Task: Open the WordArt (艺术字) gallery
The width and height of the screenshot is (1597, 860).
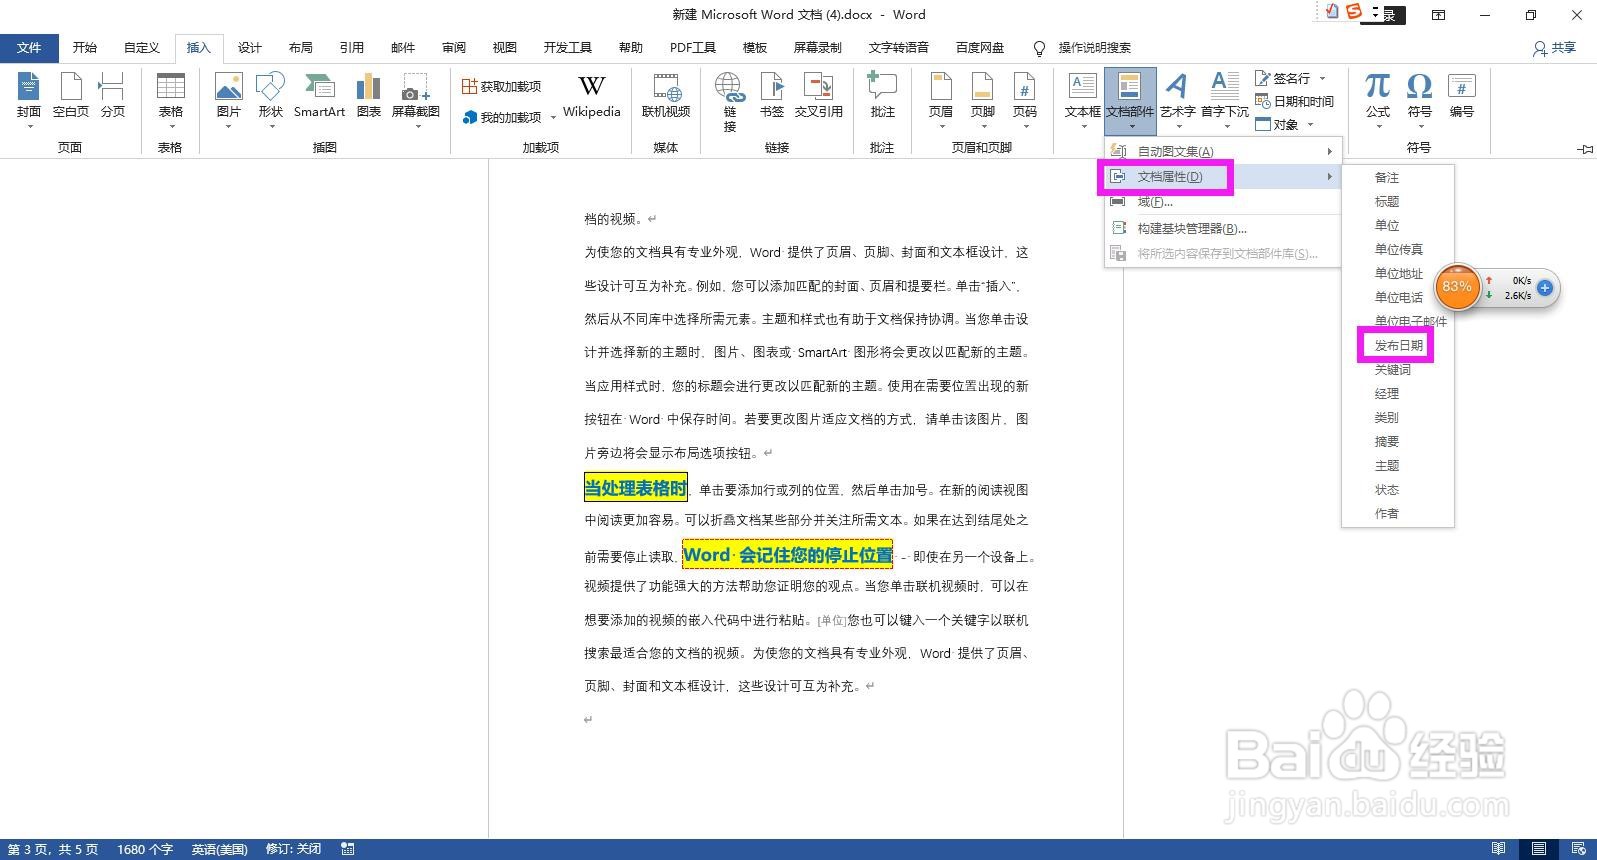Action: (x=1177, y=99)
